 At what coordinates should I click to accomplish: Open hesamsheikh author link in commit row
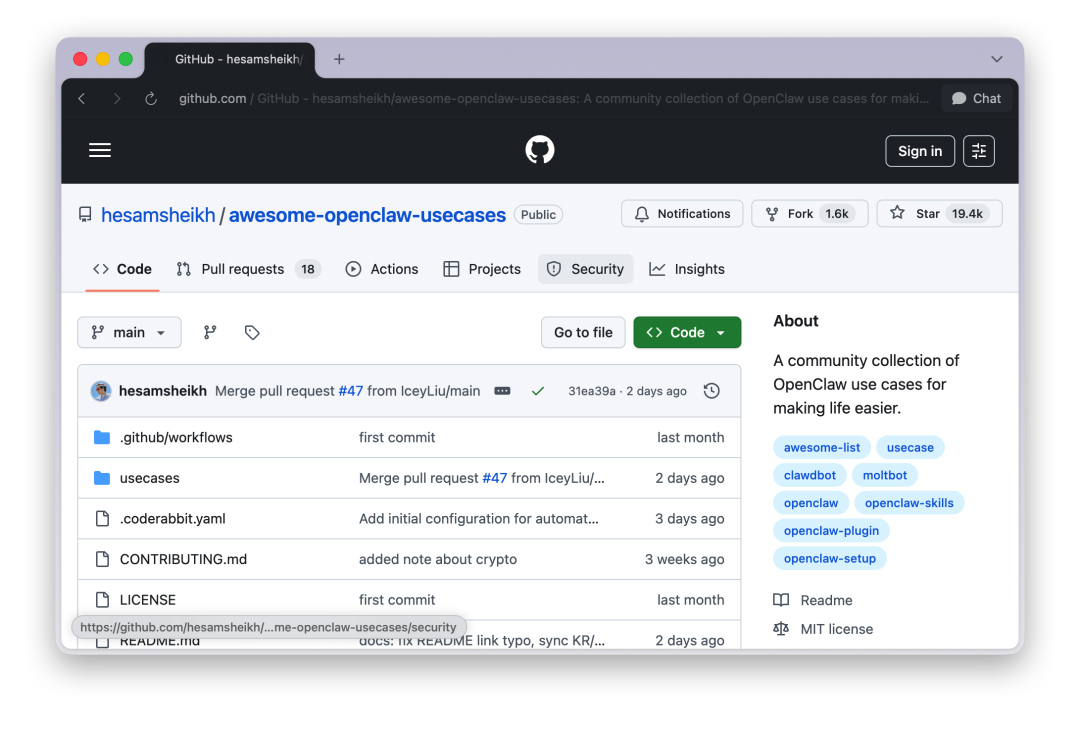(163, 391)
